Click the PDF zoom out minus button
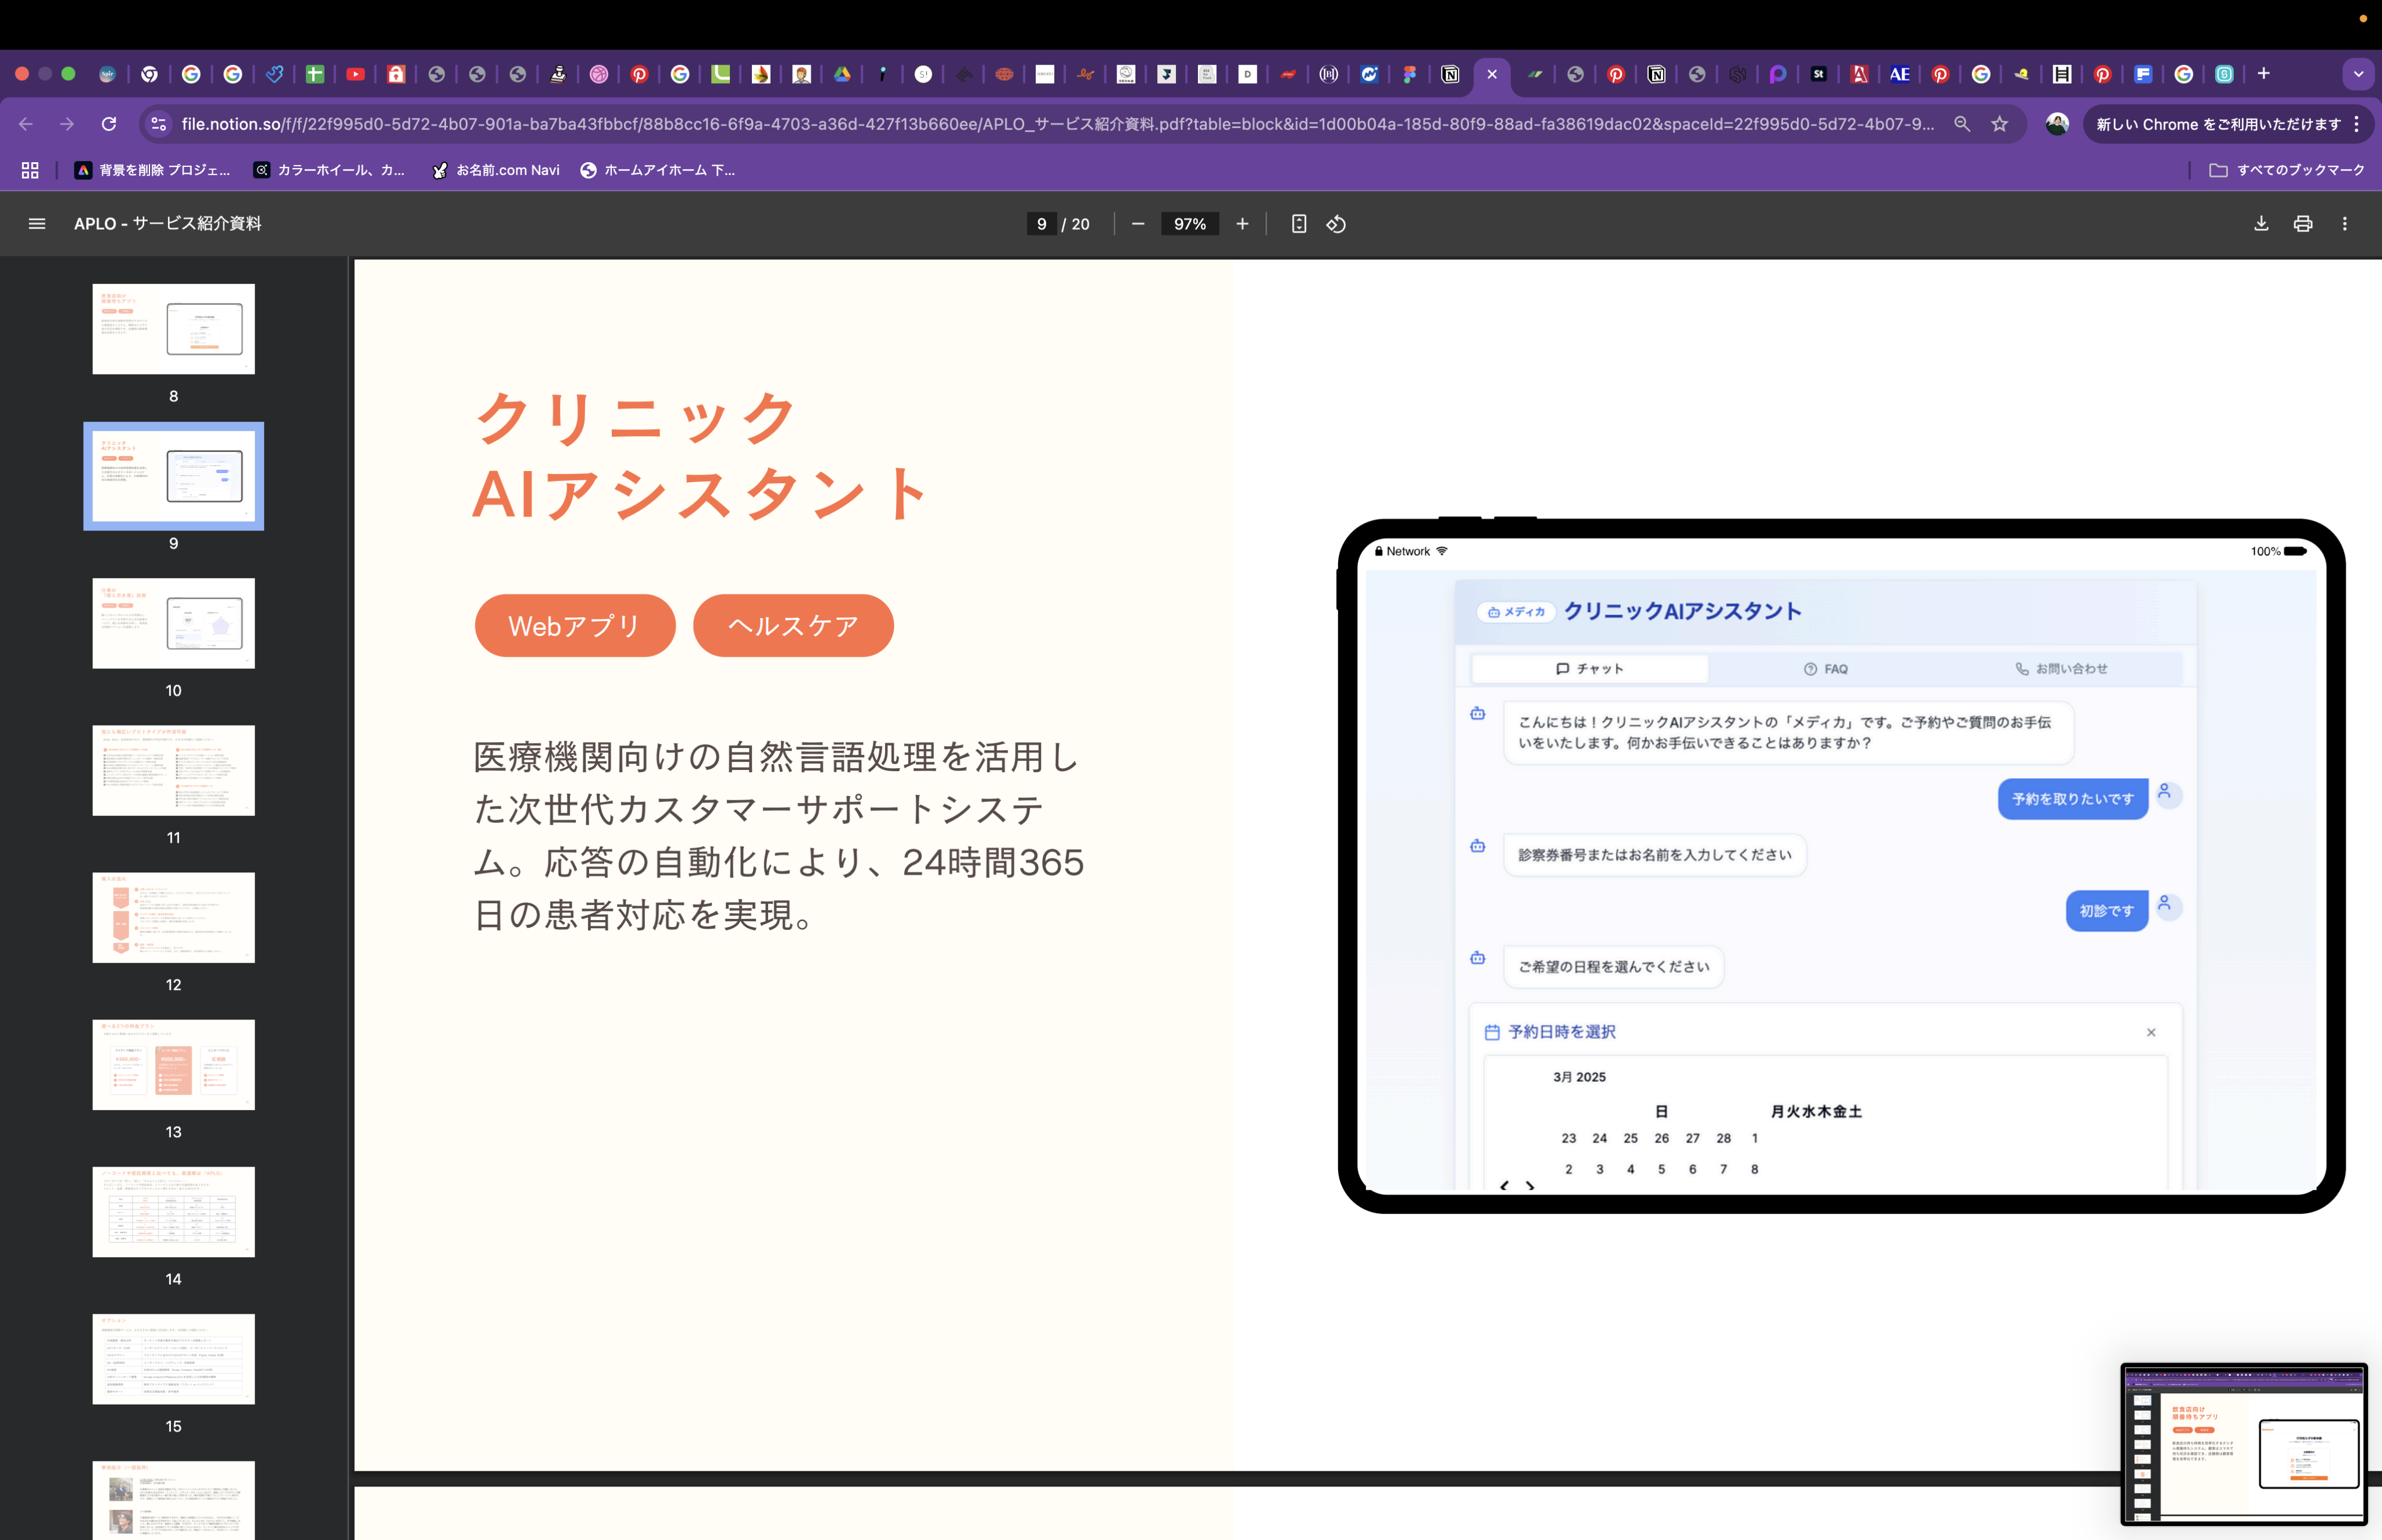Viewport: 2382px width, 1540px height. pyautogui.click(x=1137, y=224)
